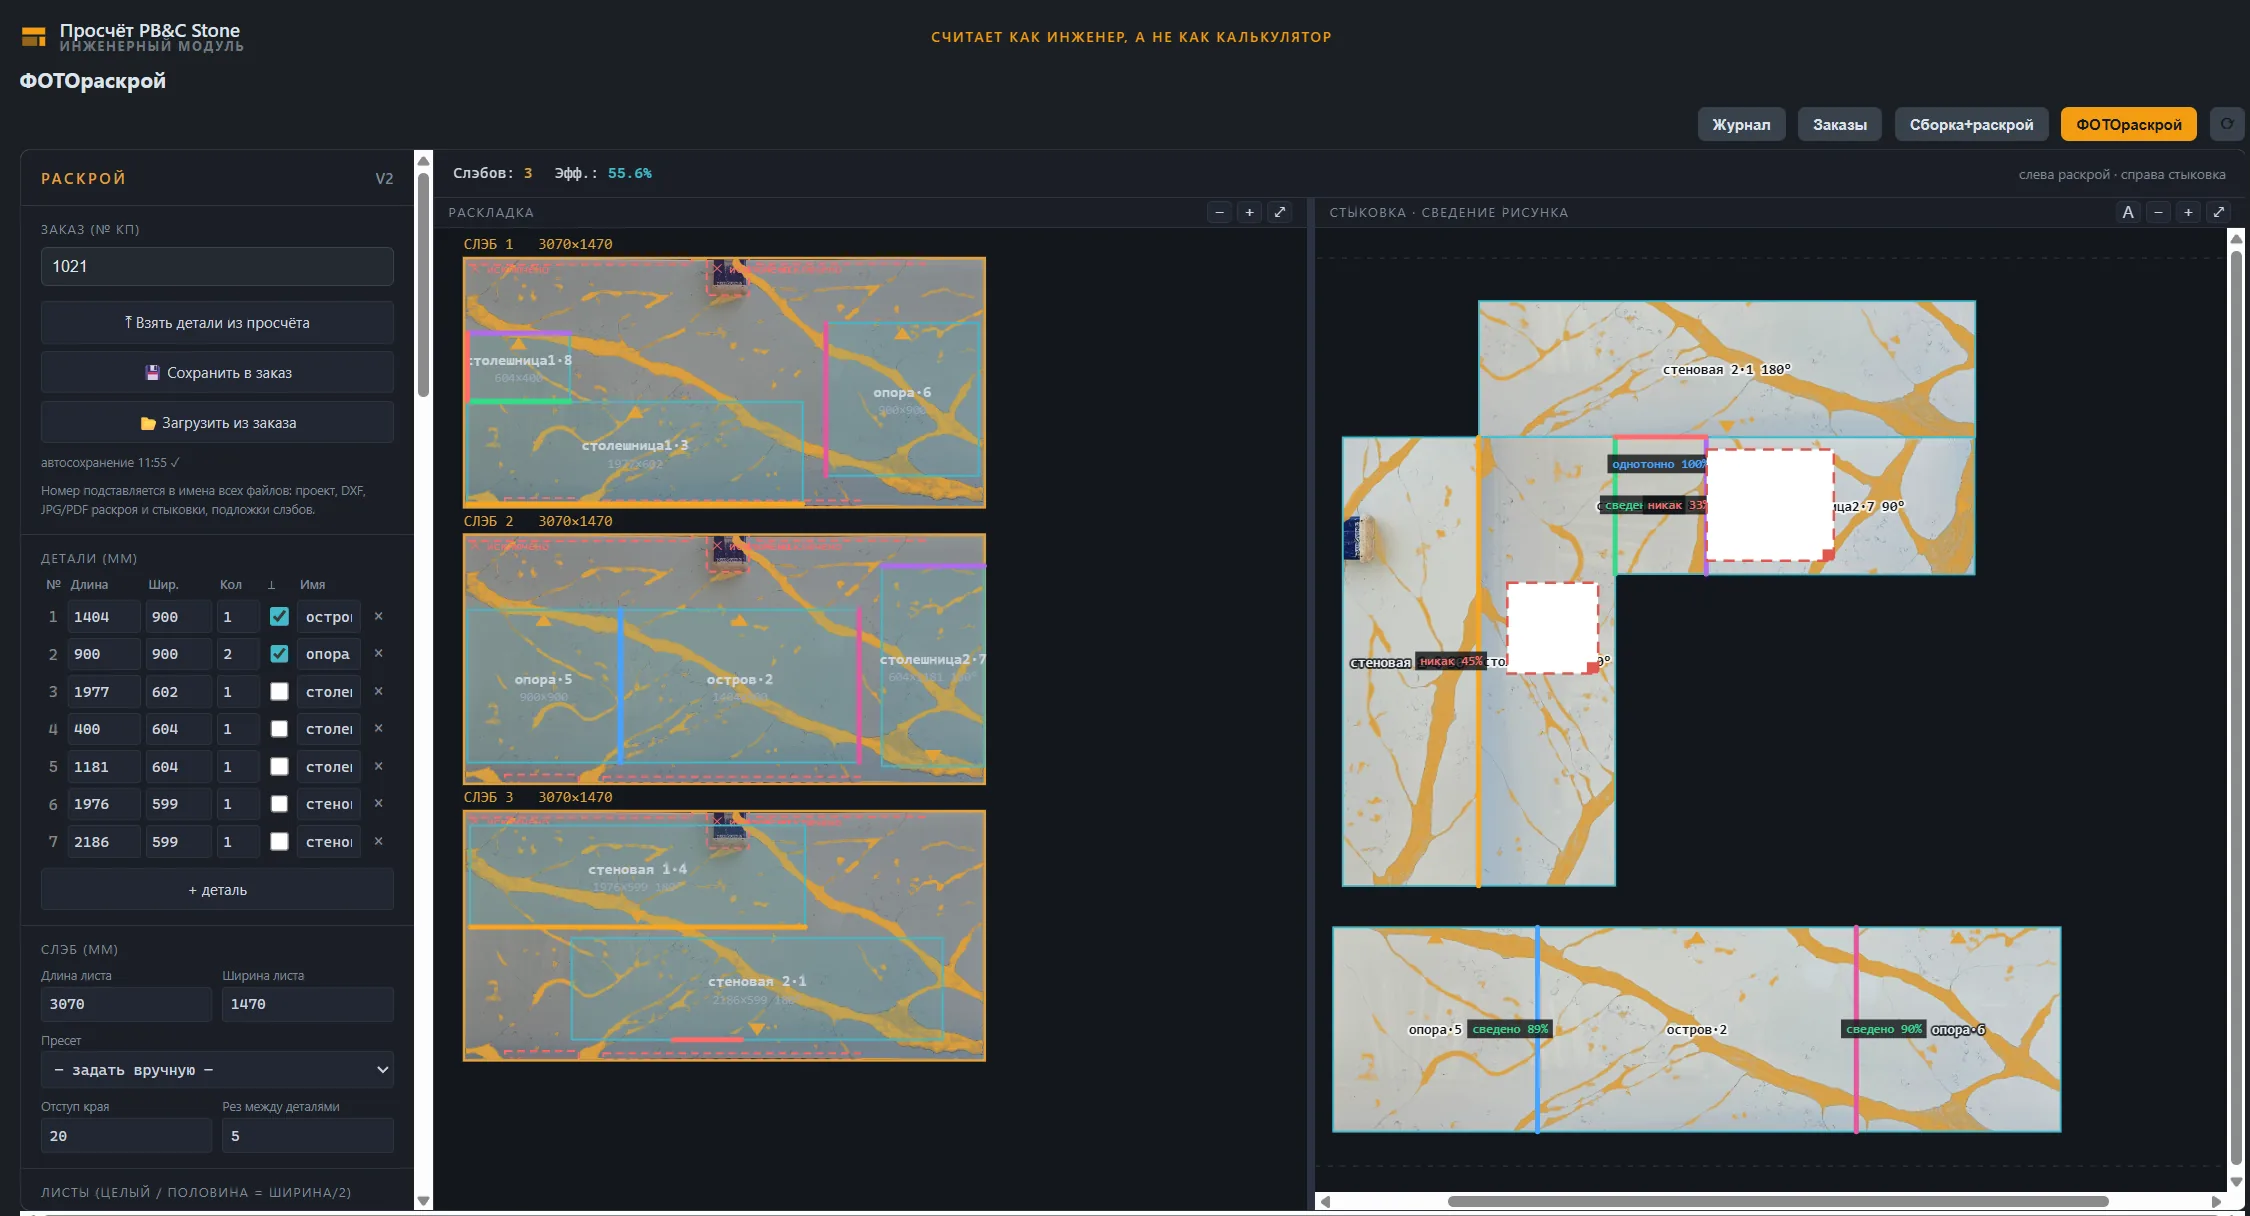Go to the Сборка+раскрой tab
The width and height of the screenshot is (2250, 1216).
(1971, 124)
